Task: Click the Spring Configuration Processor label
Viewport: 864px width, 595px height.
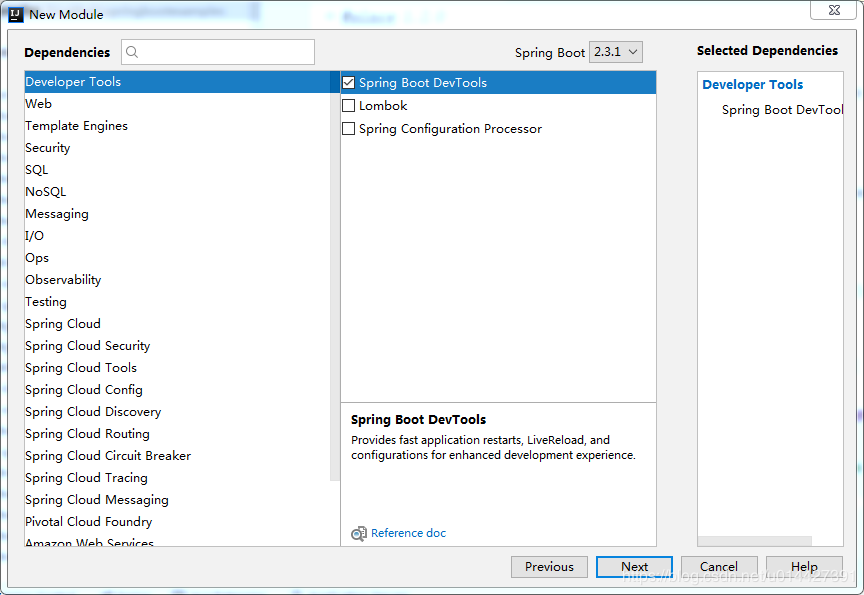Action: (450, 128)
